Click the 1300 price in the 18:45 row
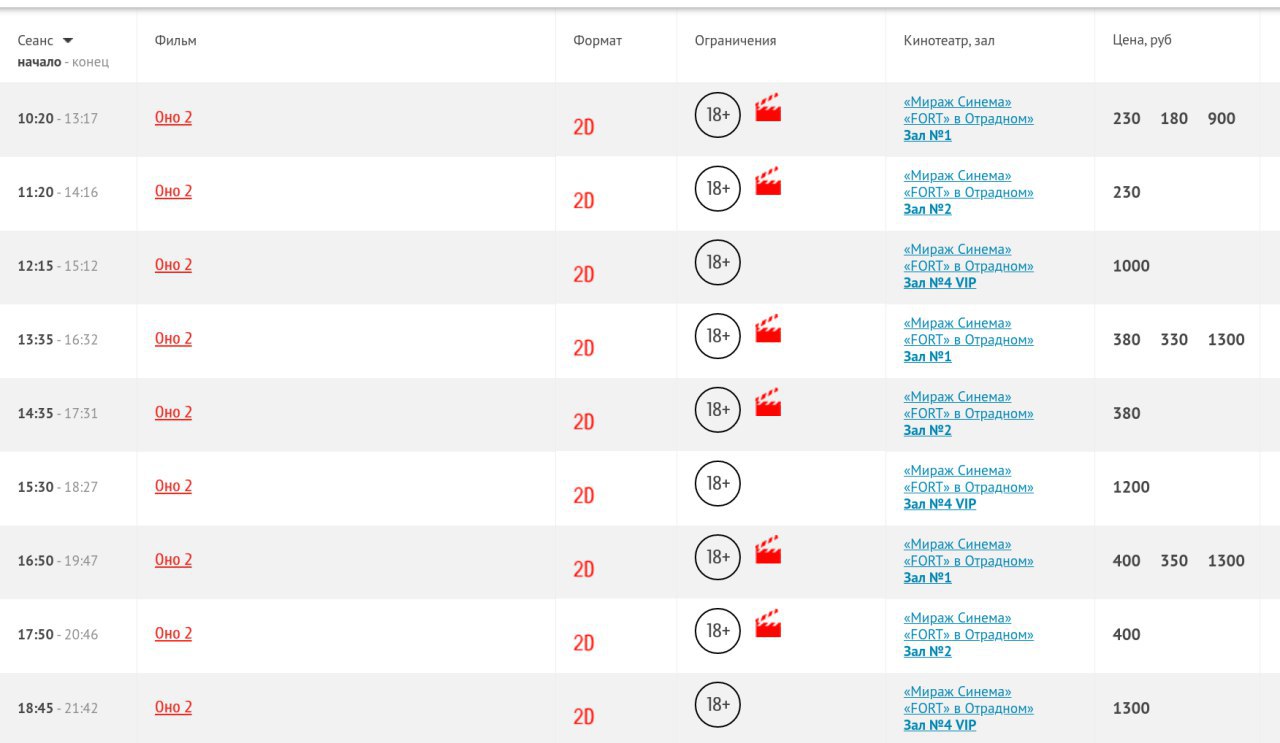 pos(1132,708)
